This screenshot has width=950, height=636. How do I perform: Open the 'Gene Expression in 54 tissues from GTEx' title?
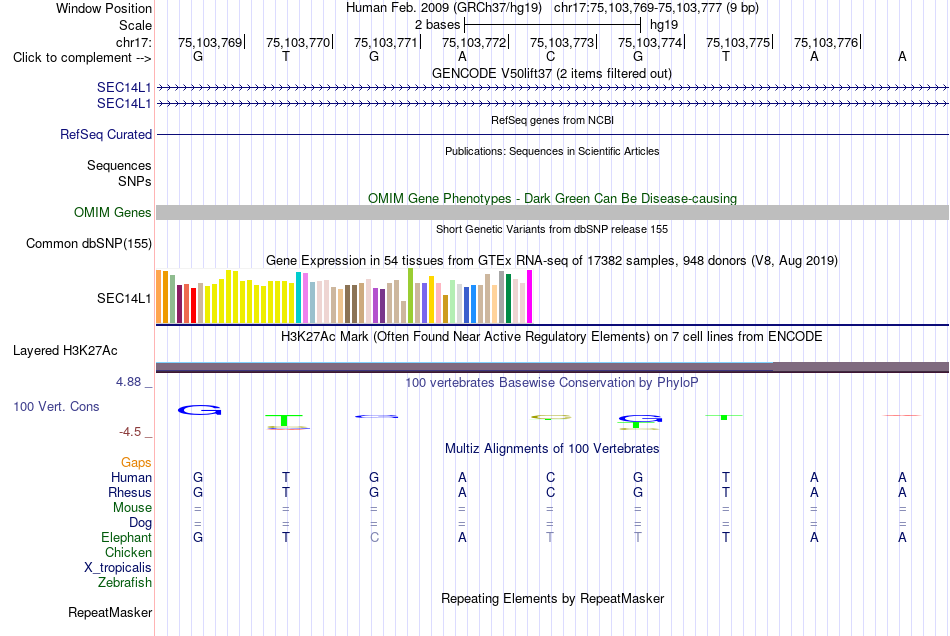(x=552, y=260)
